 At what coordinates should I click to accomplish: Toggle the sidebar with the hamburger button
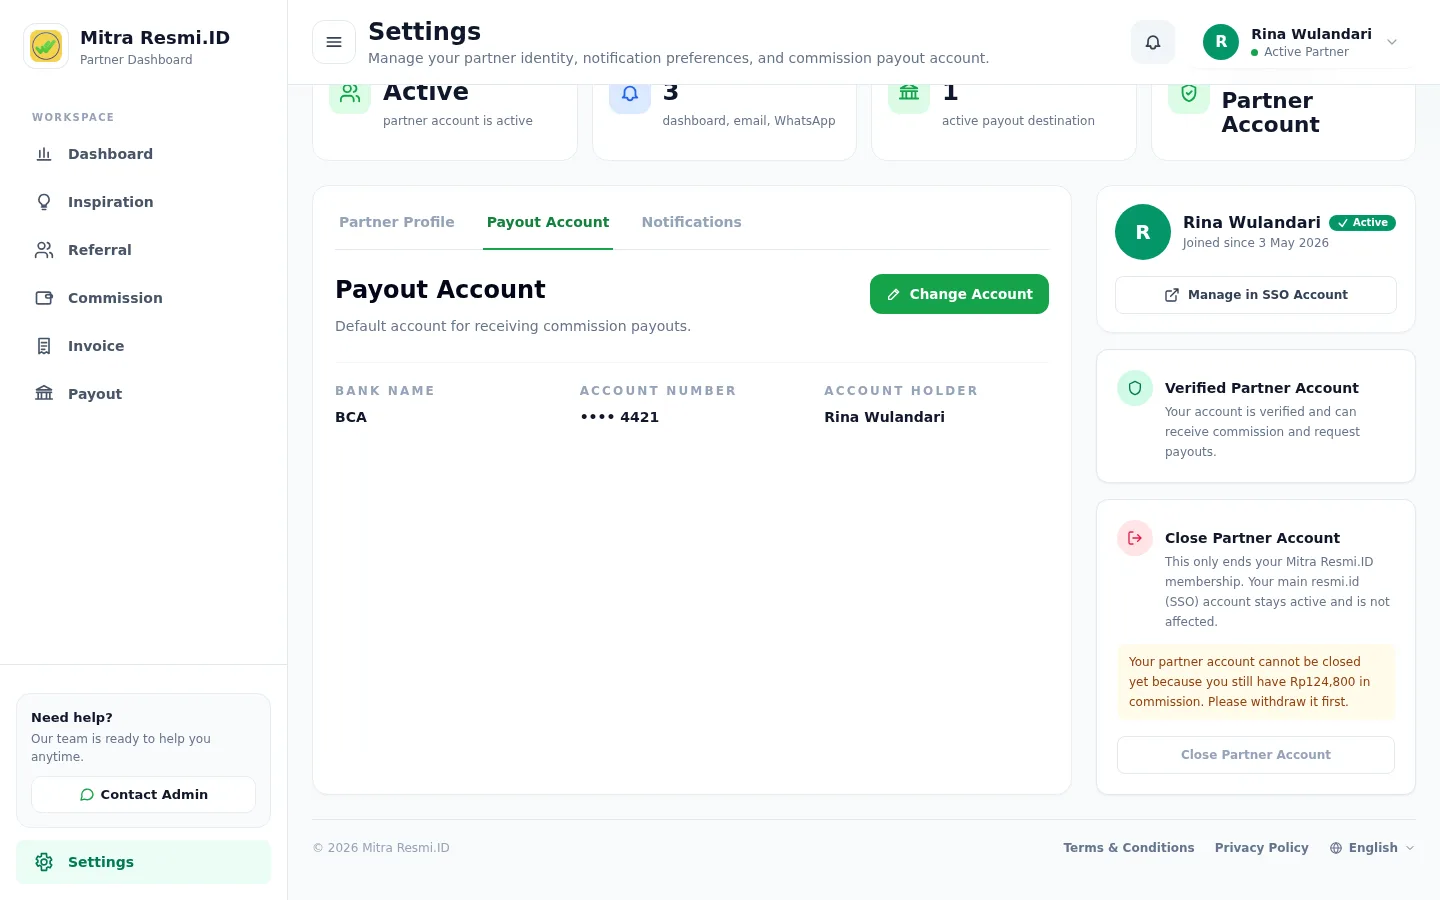[334, 42]
